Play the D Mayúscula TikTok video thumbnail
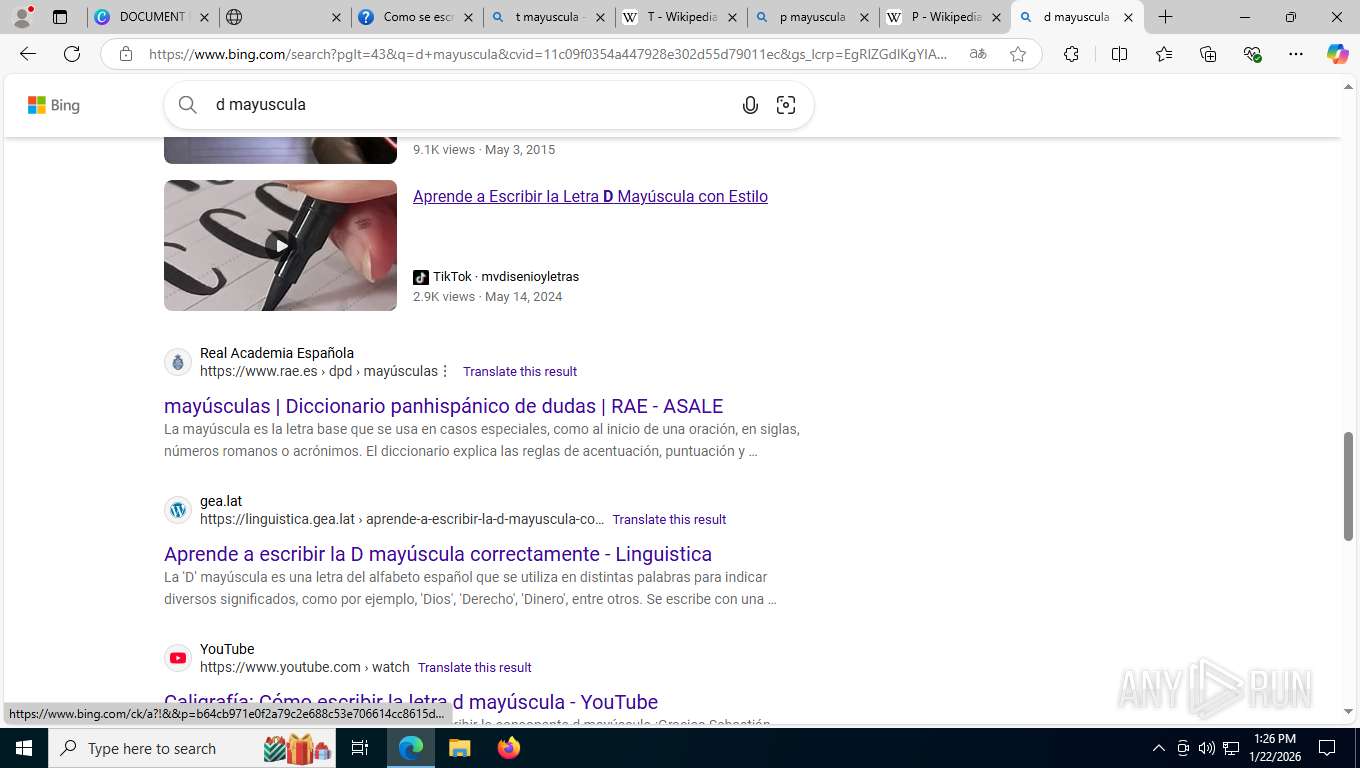This screenshot has height=768, width=1360. pos(280,245)
